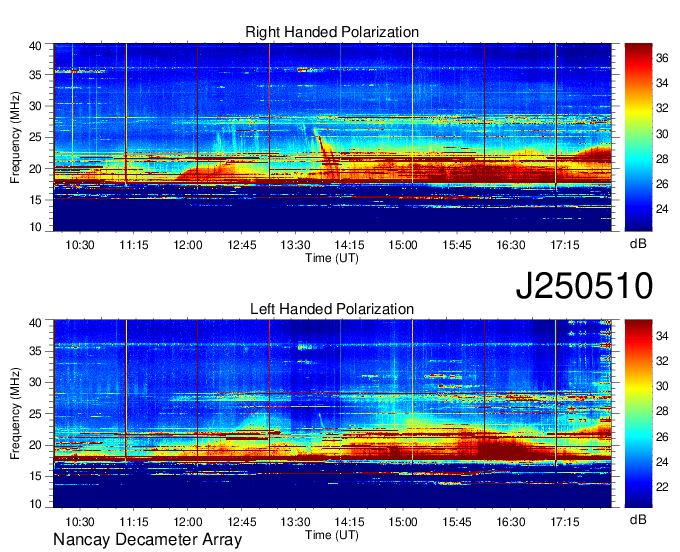
Task: Click the 32 value on the upper colorbar
Action: click(662, 108)
